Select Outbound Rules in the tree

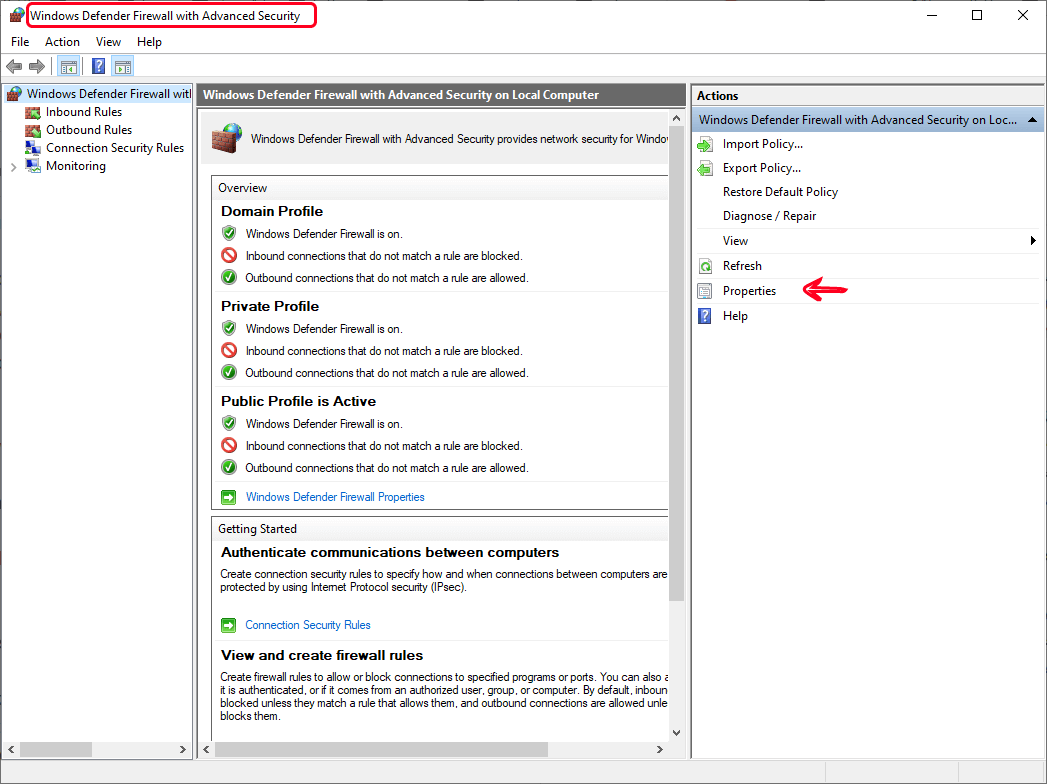pos(88,130)
